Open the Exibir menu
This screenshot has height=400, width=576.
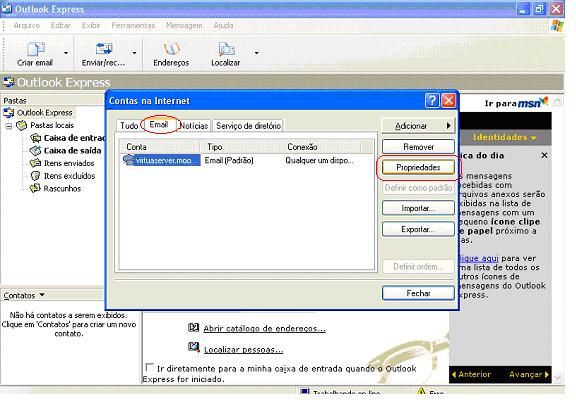click(91, 25)
